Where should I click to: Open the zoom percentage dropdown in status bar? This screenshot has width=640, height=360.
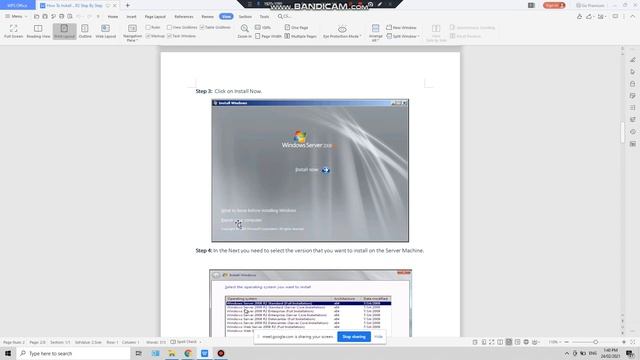(554, 342)
